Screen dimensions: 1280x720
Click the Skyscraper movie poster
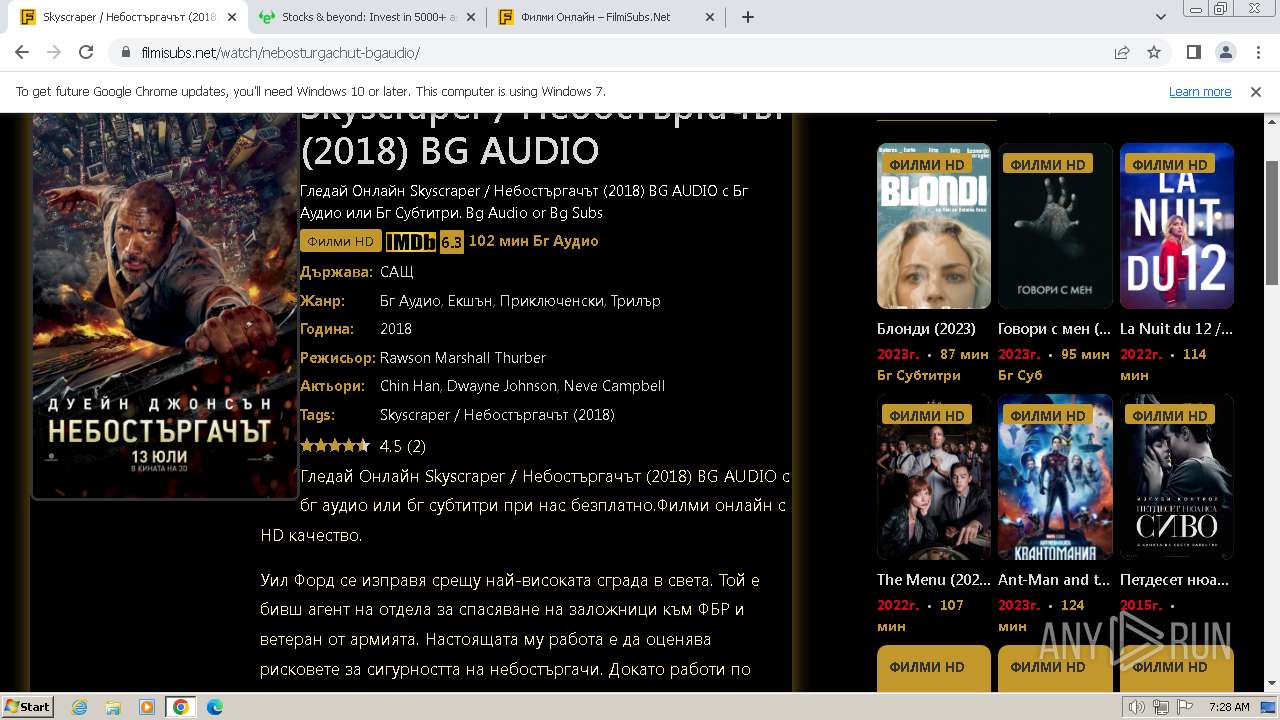[x=165, y=305]
